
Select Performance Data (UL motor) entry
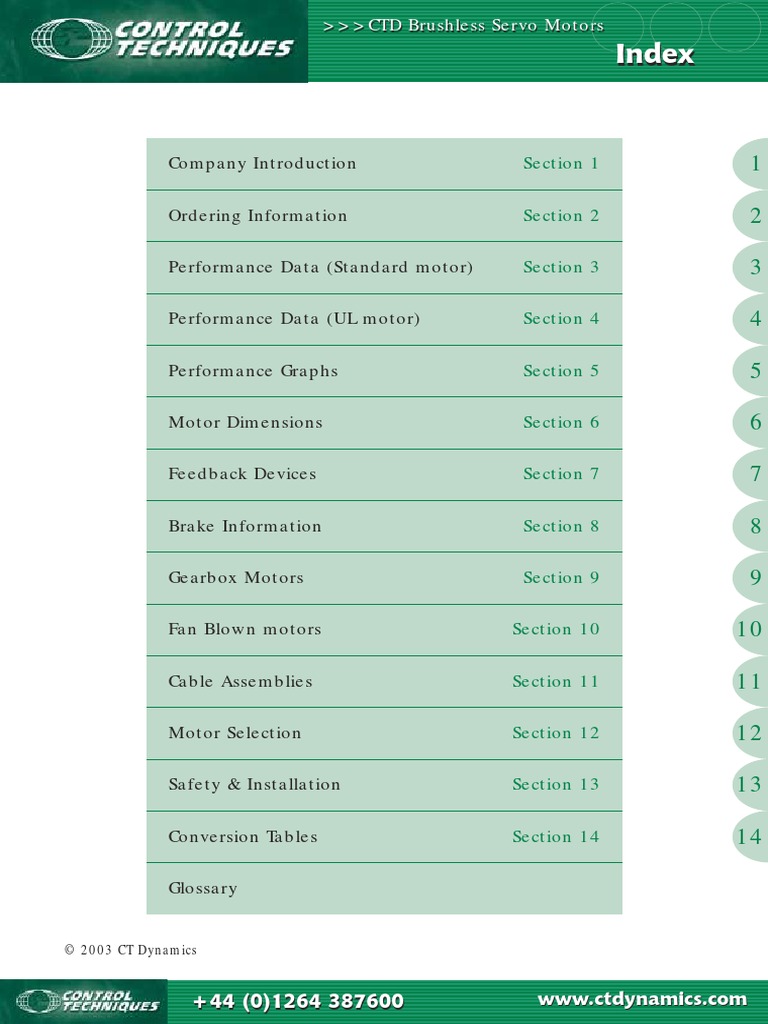click(294, 319)
